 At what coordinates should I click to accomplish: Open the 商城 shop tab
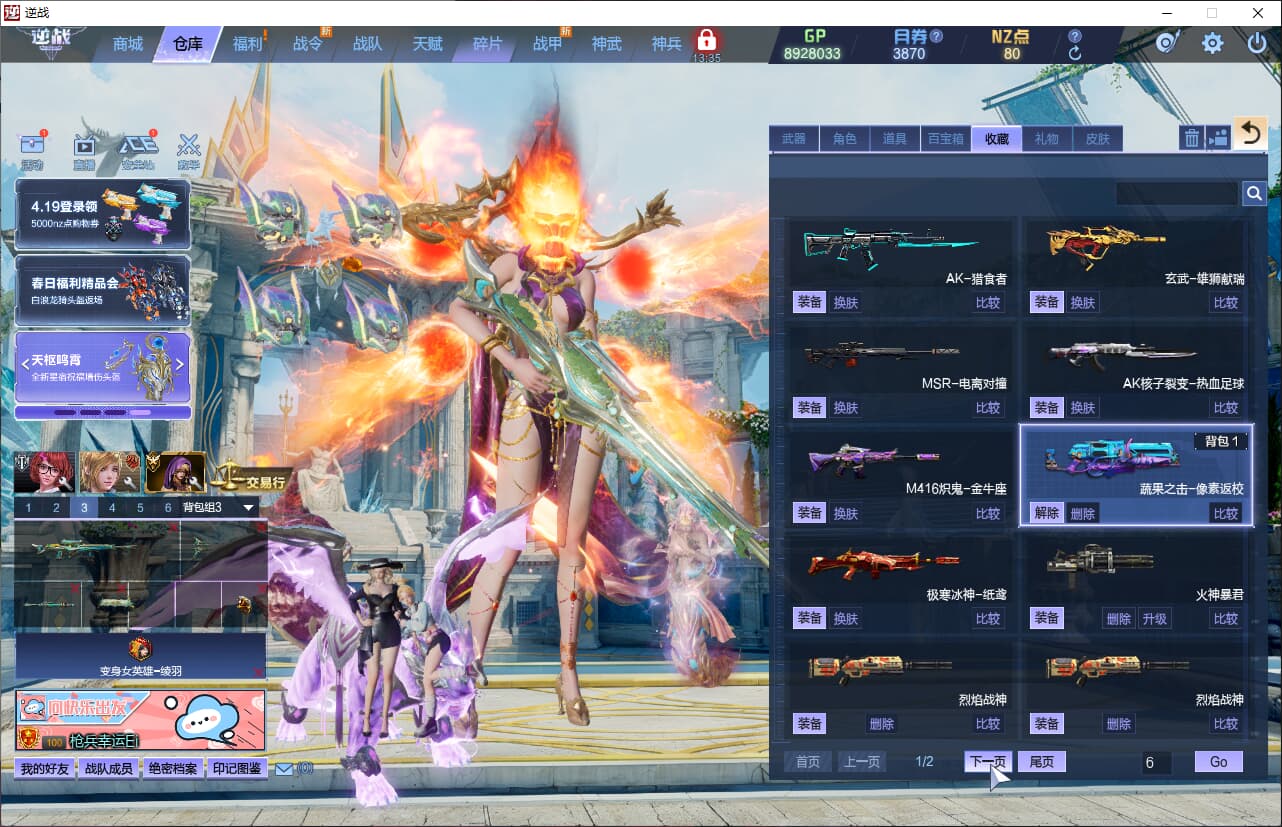coord(128,44)
